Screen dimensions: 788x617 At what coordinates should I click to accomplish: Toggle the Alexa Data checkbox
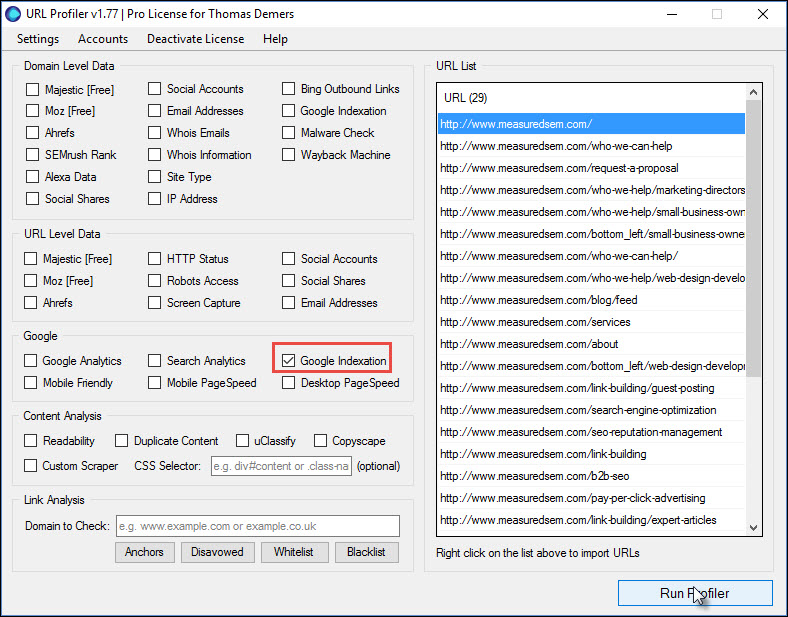(x=33, y=177)
